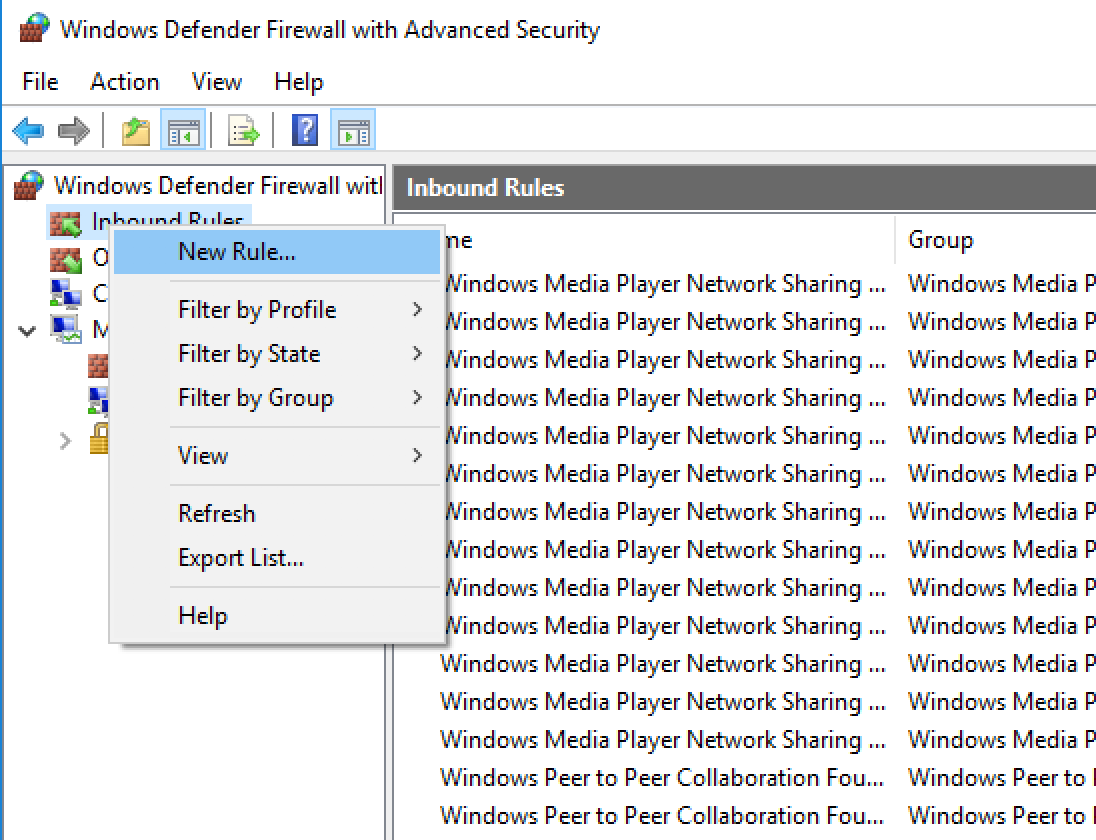Toggle the Show/Hide Action Pane icon

click(x=353, y=131)
